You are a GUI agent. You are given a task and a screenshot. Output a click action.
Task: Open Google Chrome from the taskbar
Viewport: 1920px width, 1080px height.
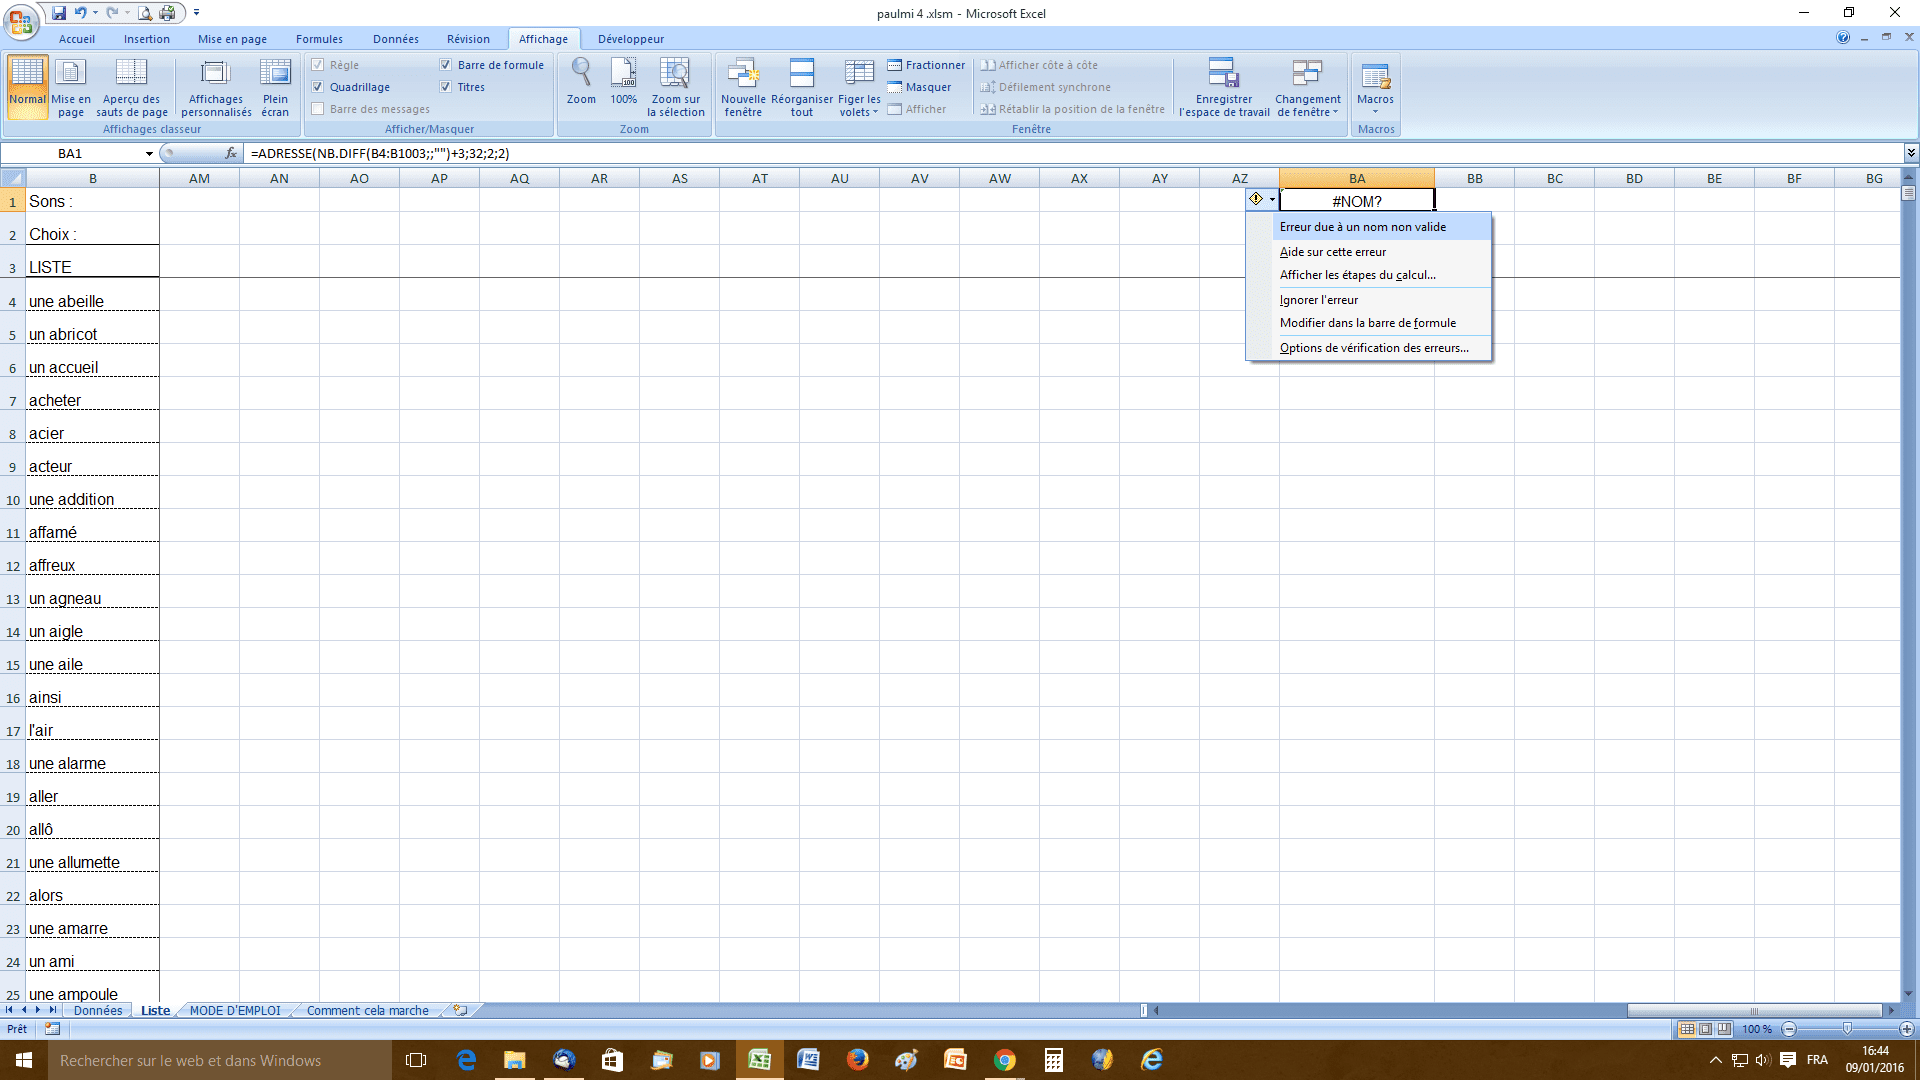click(1004, 1060)
